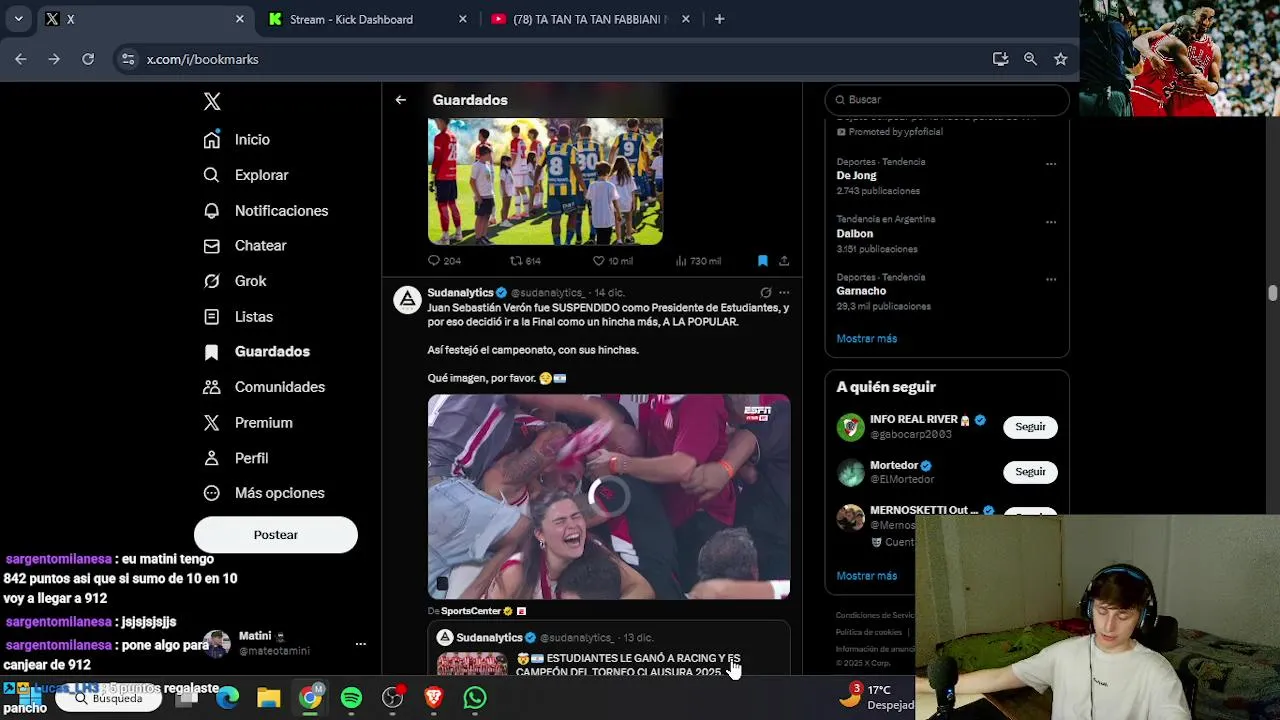The width and height of the screenshot is (1280, 720).
Task: Open tab search dropdown arrow
Action: (18, 19)
